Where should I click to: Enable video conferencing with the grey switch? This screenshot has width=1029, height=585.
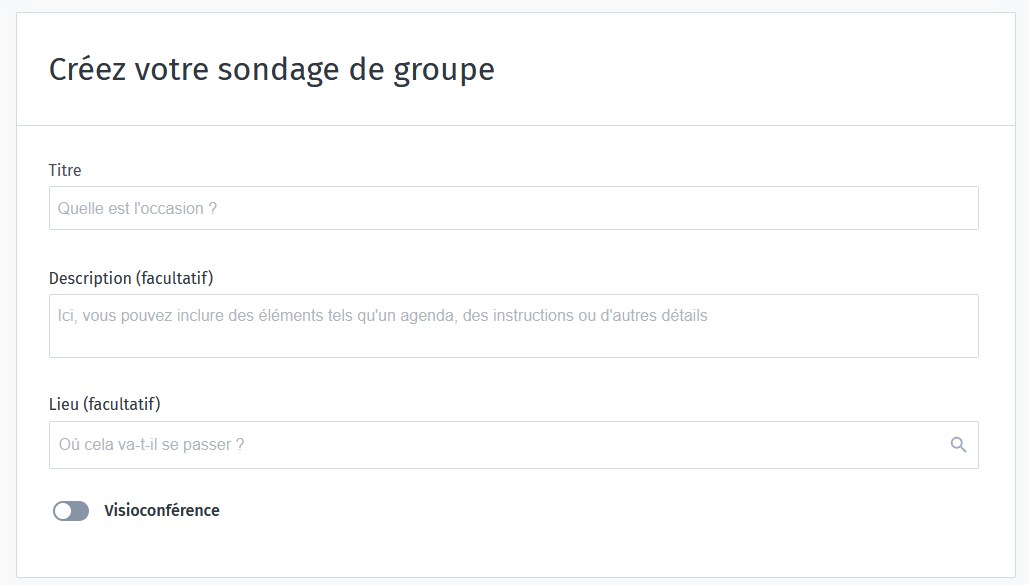(x=71, y=511)
